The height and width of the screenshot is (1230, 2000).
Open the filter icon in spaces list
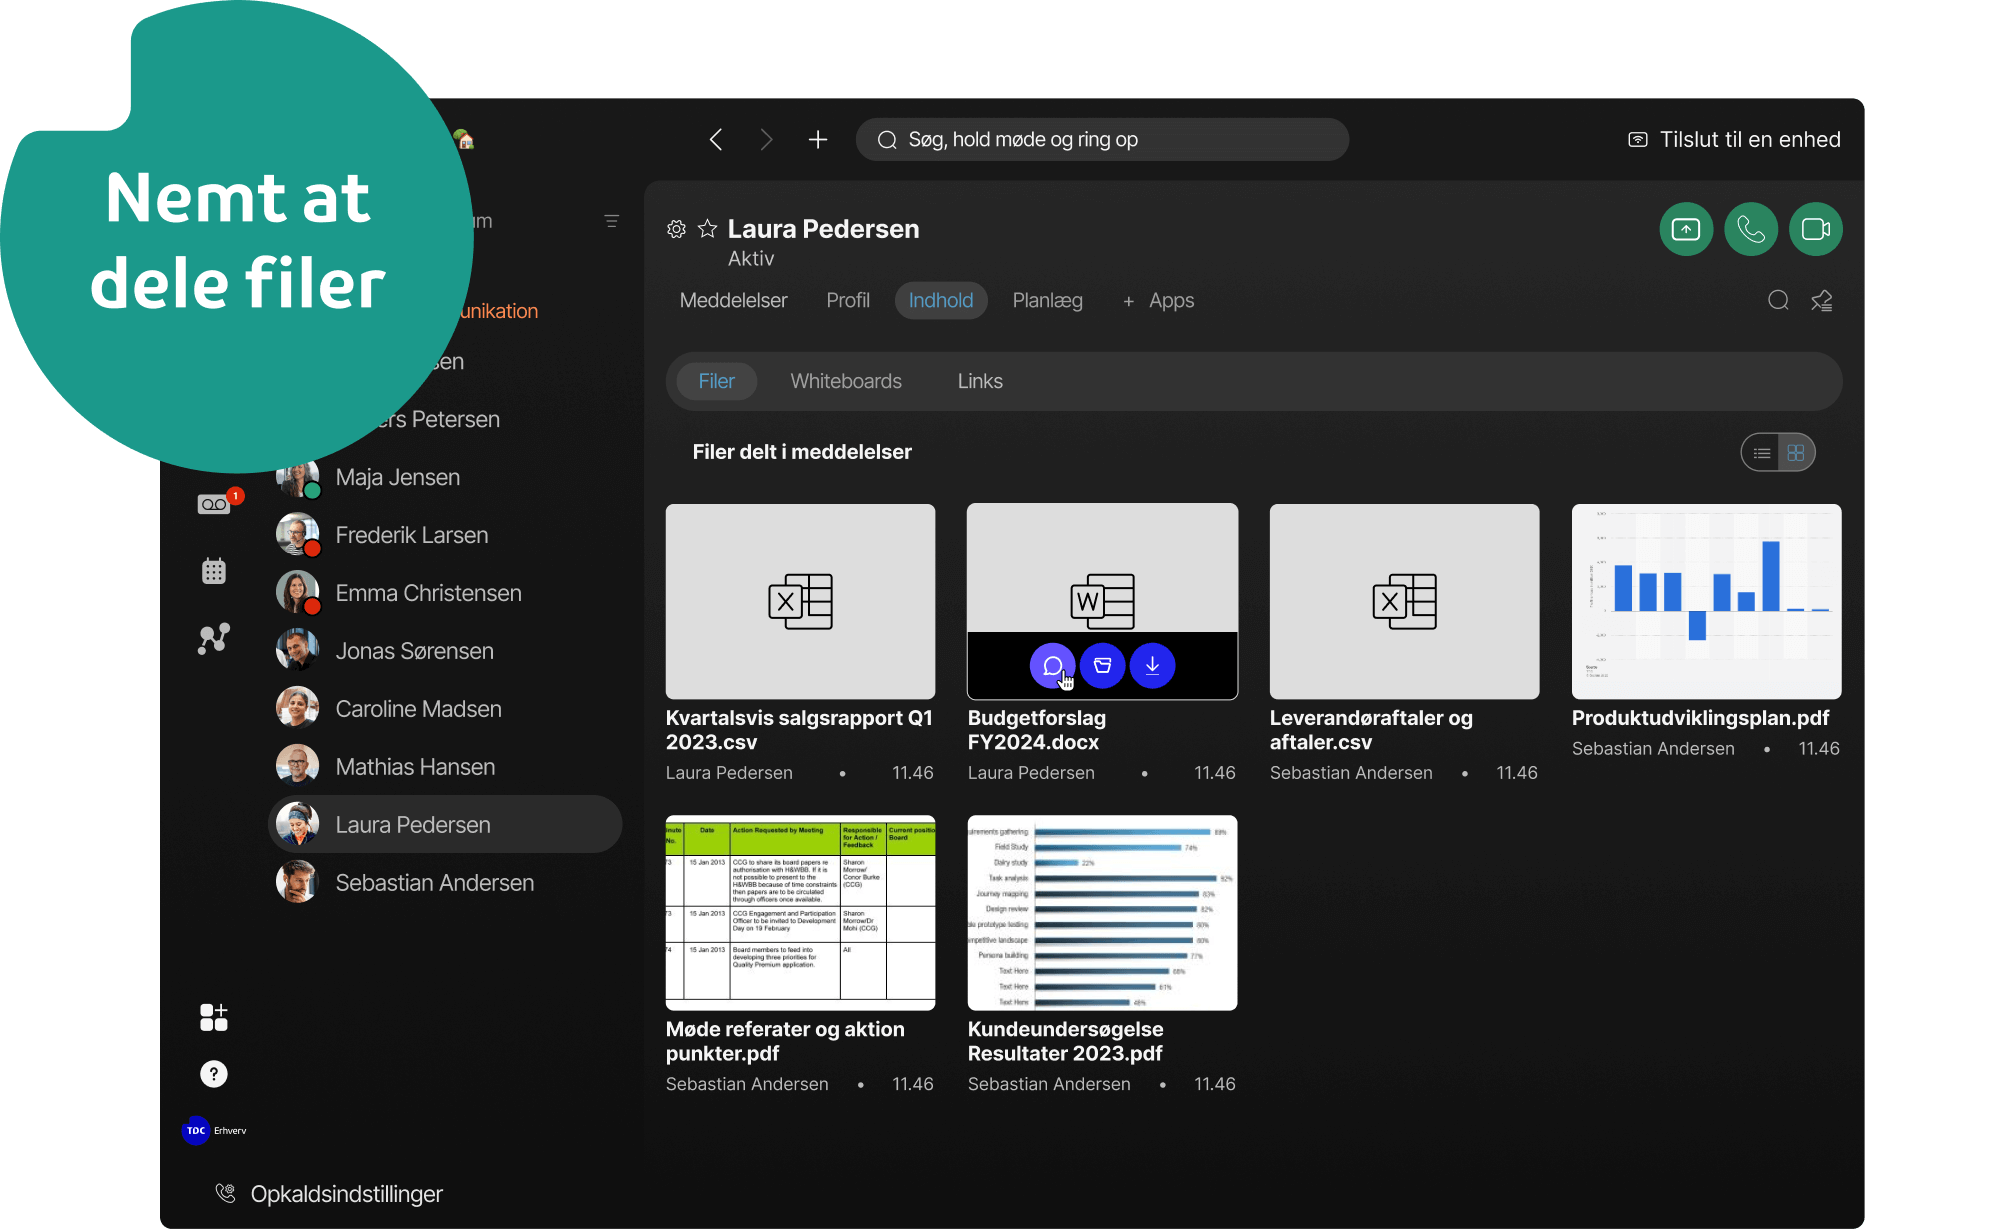(612, 221)
